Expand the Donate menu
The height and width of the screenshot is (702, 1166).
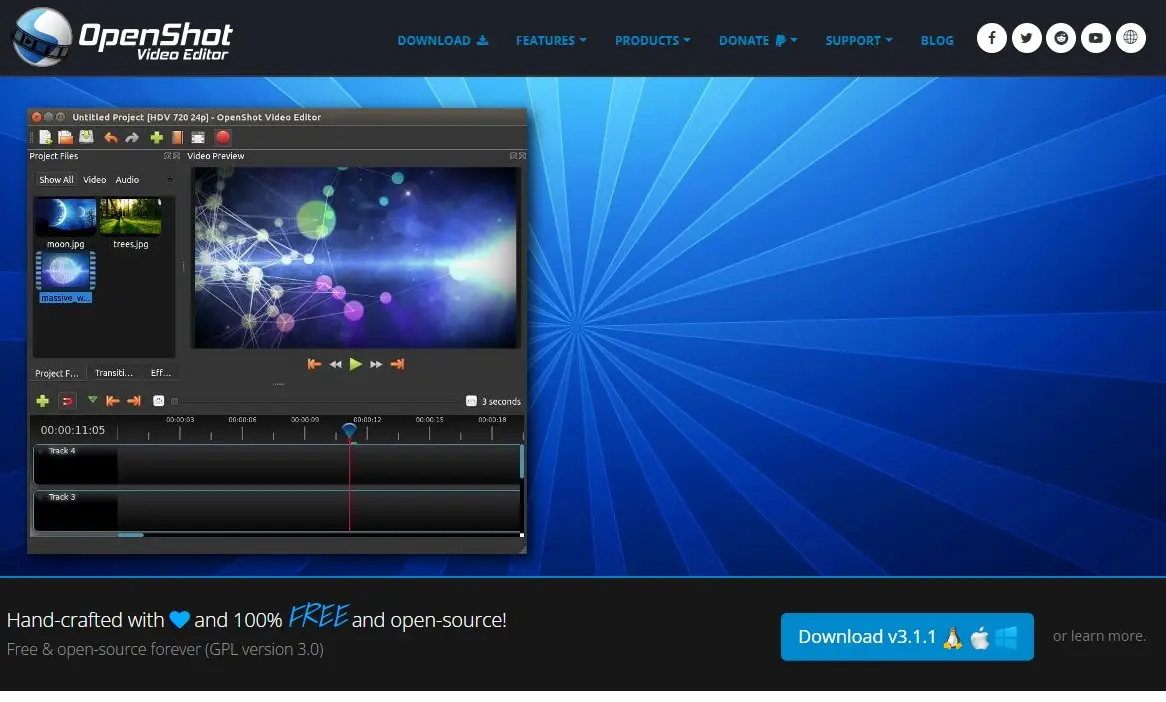click(x=758, y=41)
